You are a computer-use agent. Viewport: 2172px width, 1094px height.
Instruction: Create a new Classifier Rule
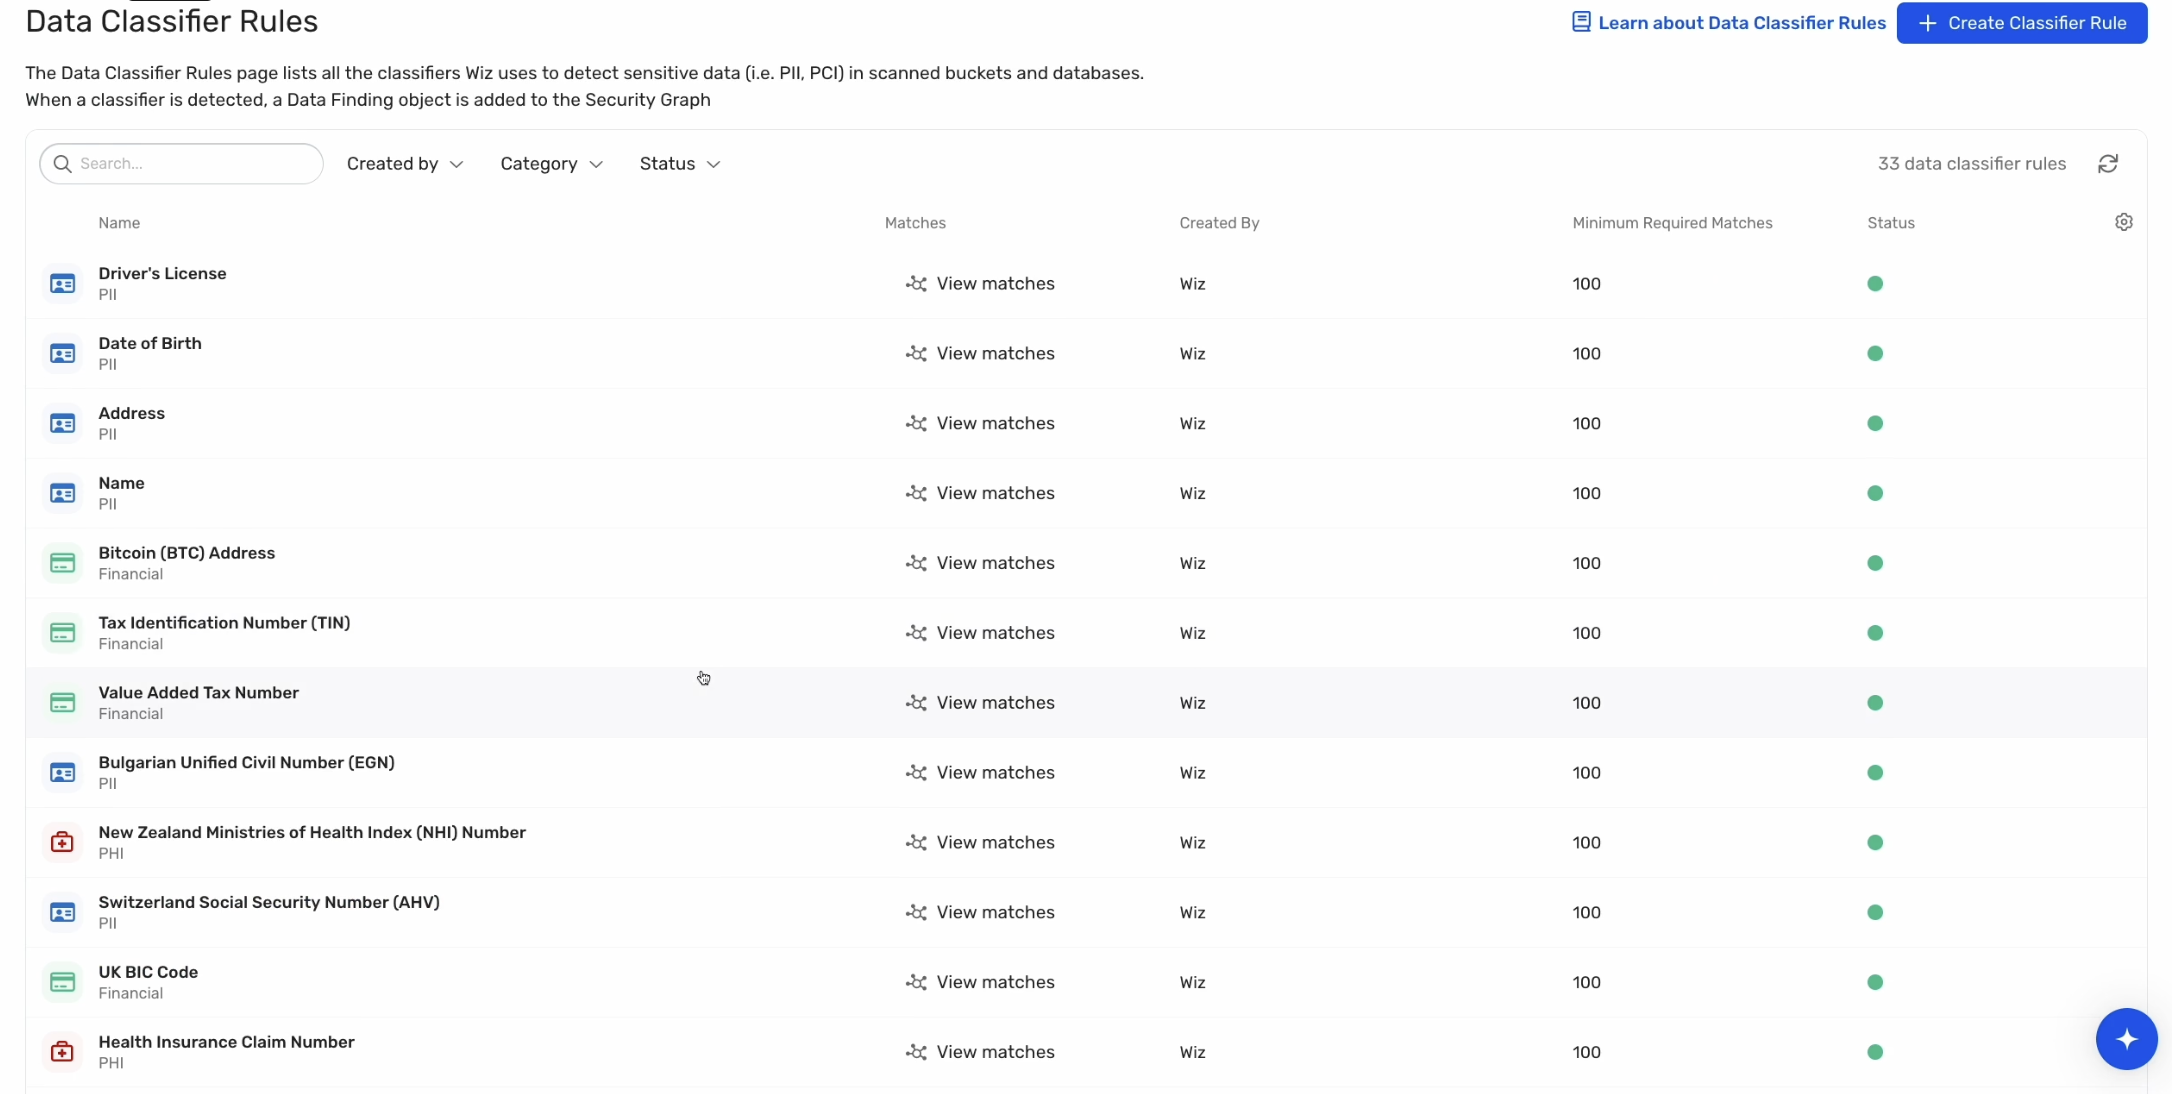[2022, 23]
